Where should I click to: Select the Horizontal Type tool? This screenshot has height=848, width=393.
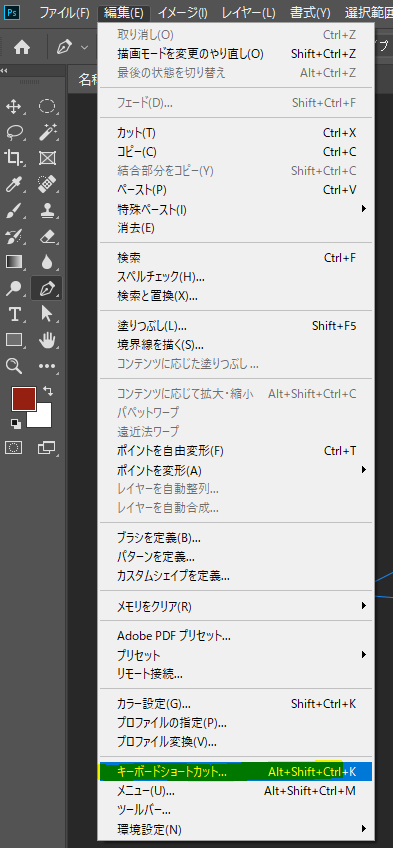[x=14, y=314]
